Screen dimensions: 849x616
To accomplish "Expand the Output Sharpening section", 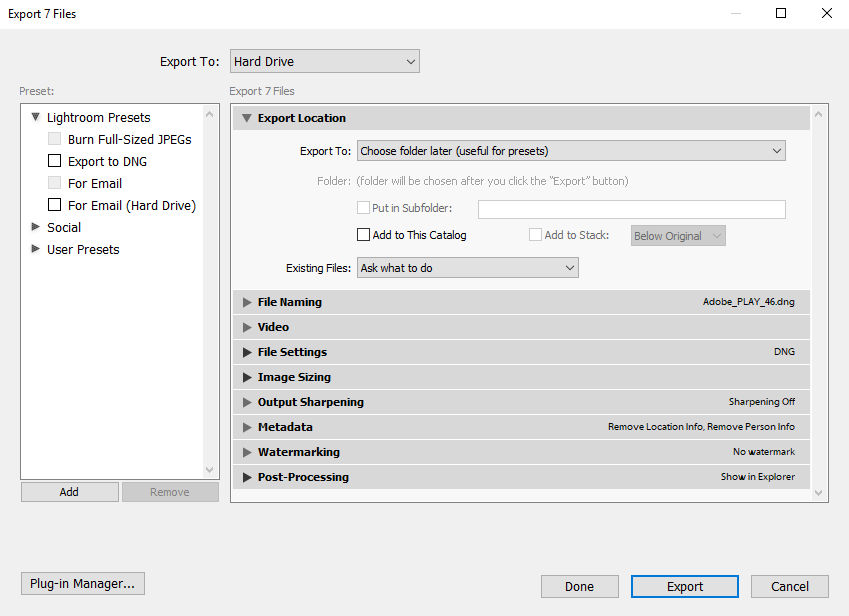I will (x=247, y=401).
